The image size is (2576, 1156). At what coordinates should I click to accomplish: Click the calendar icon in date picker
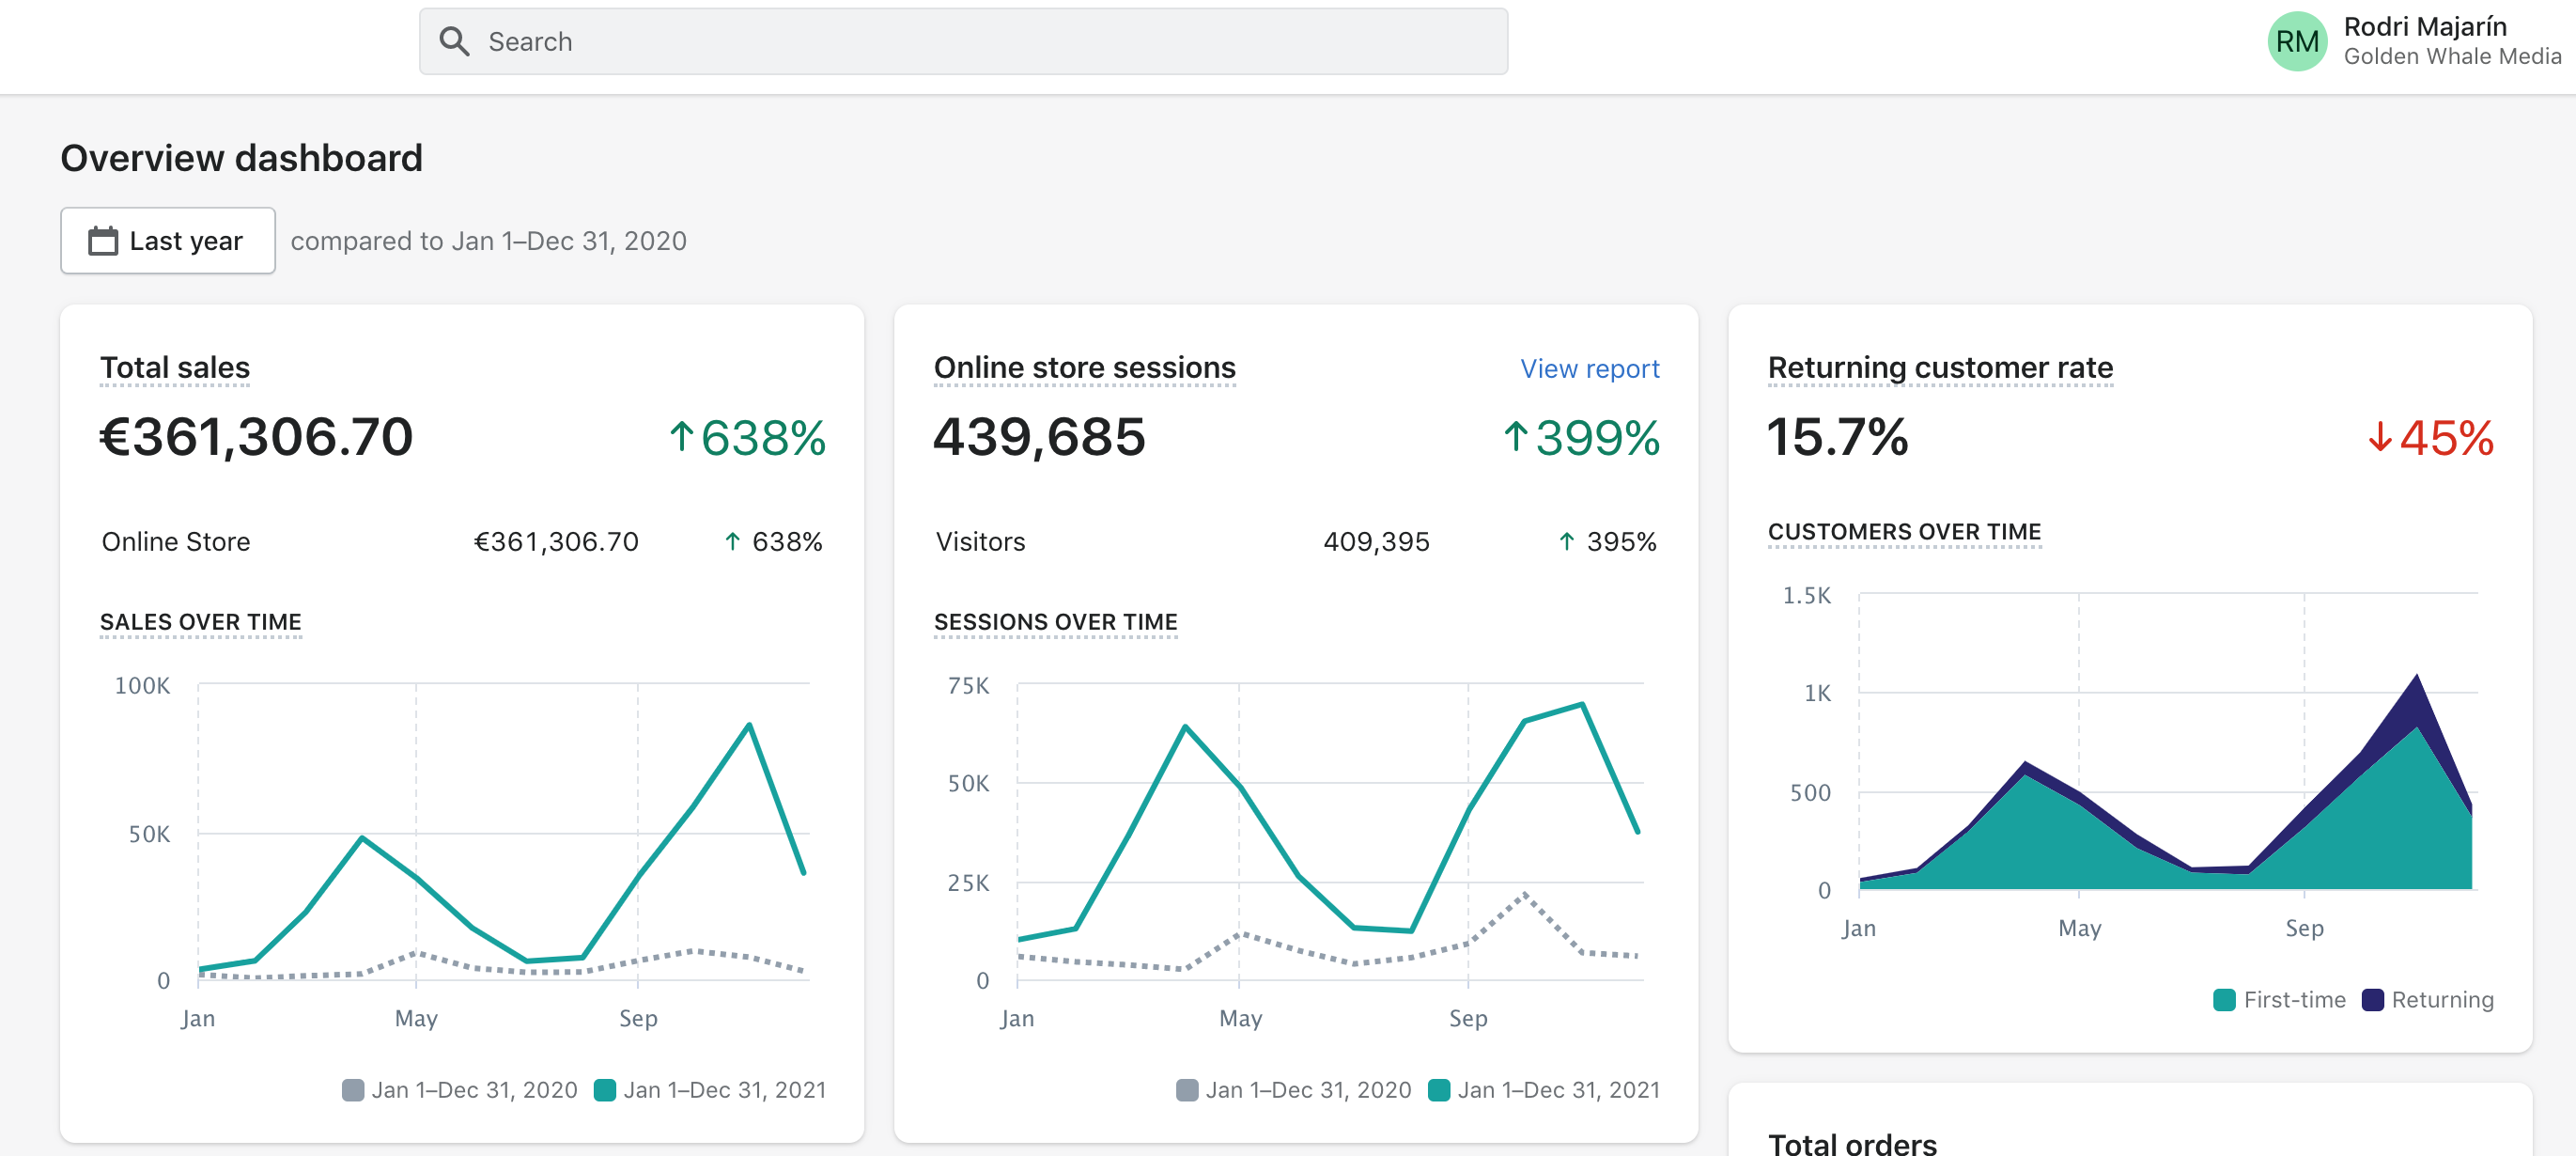[x=103, y=241]
